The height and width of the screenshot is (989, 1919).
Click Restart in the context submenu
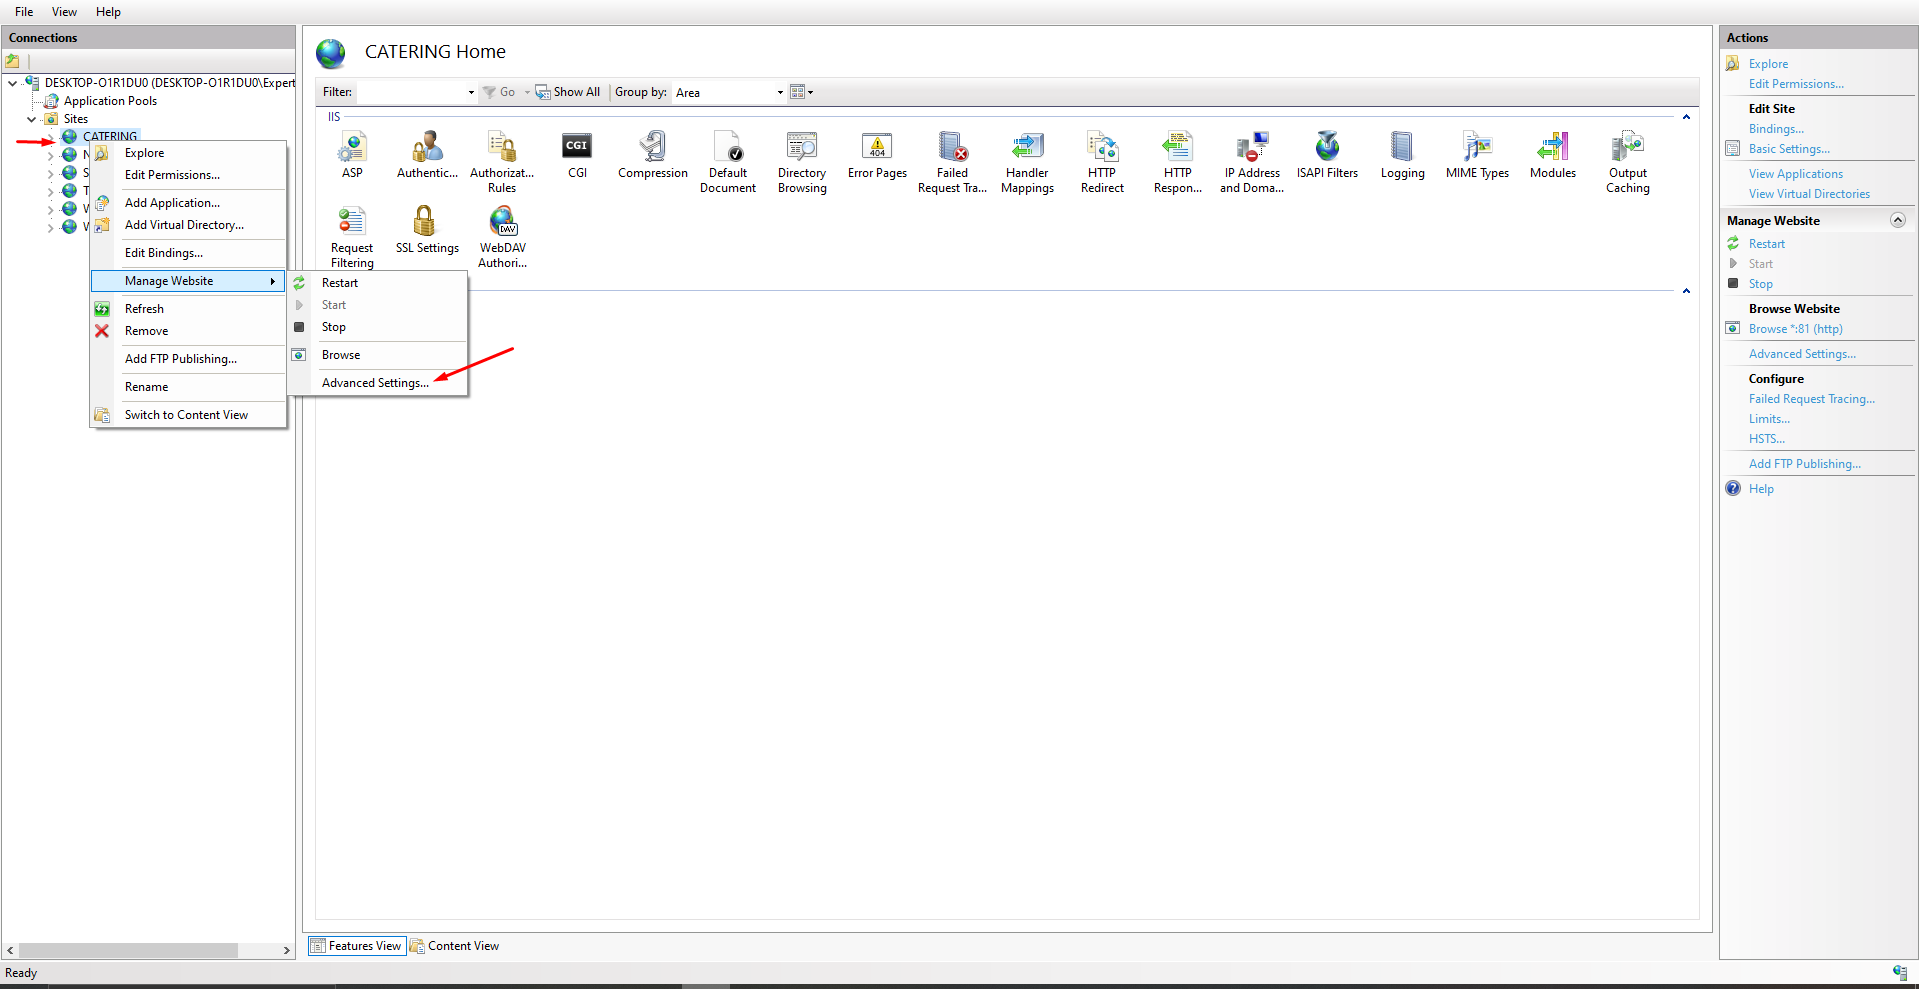pyautogui.click(x=340, y=283)
